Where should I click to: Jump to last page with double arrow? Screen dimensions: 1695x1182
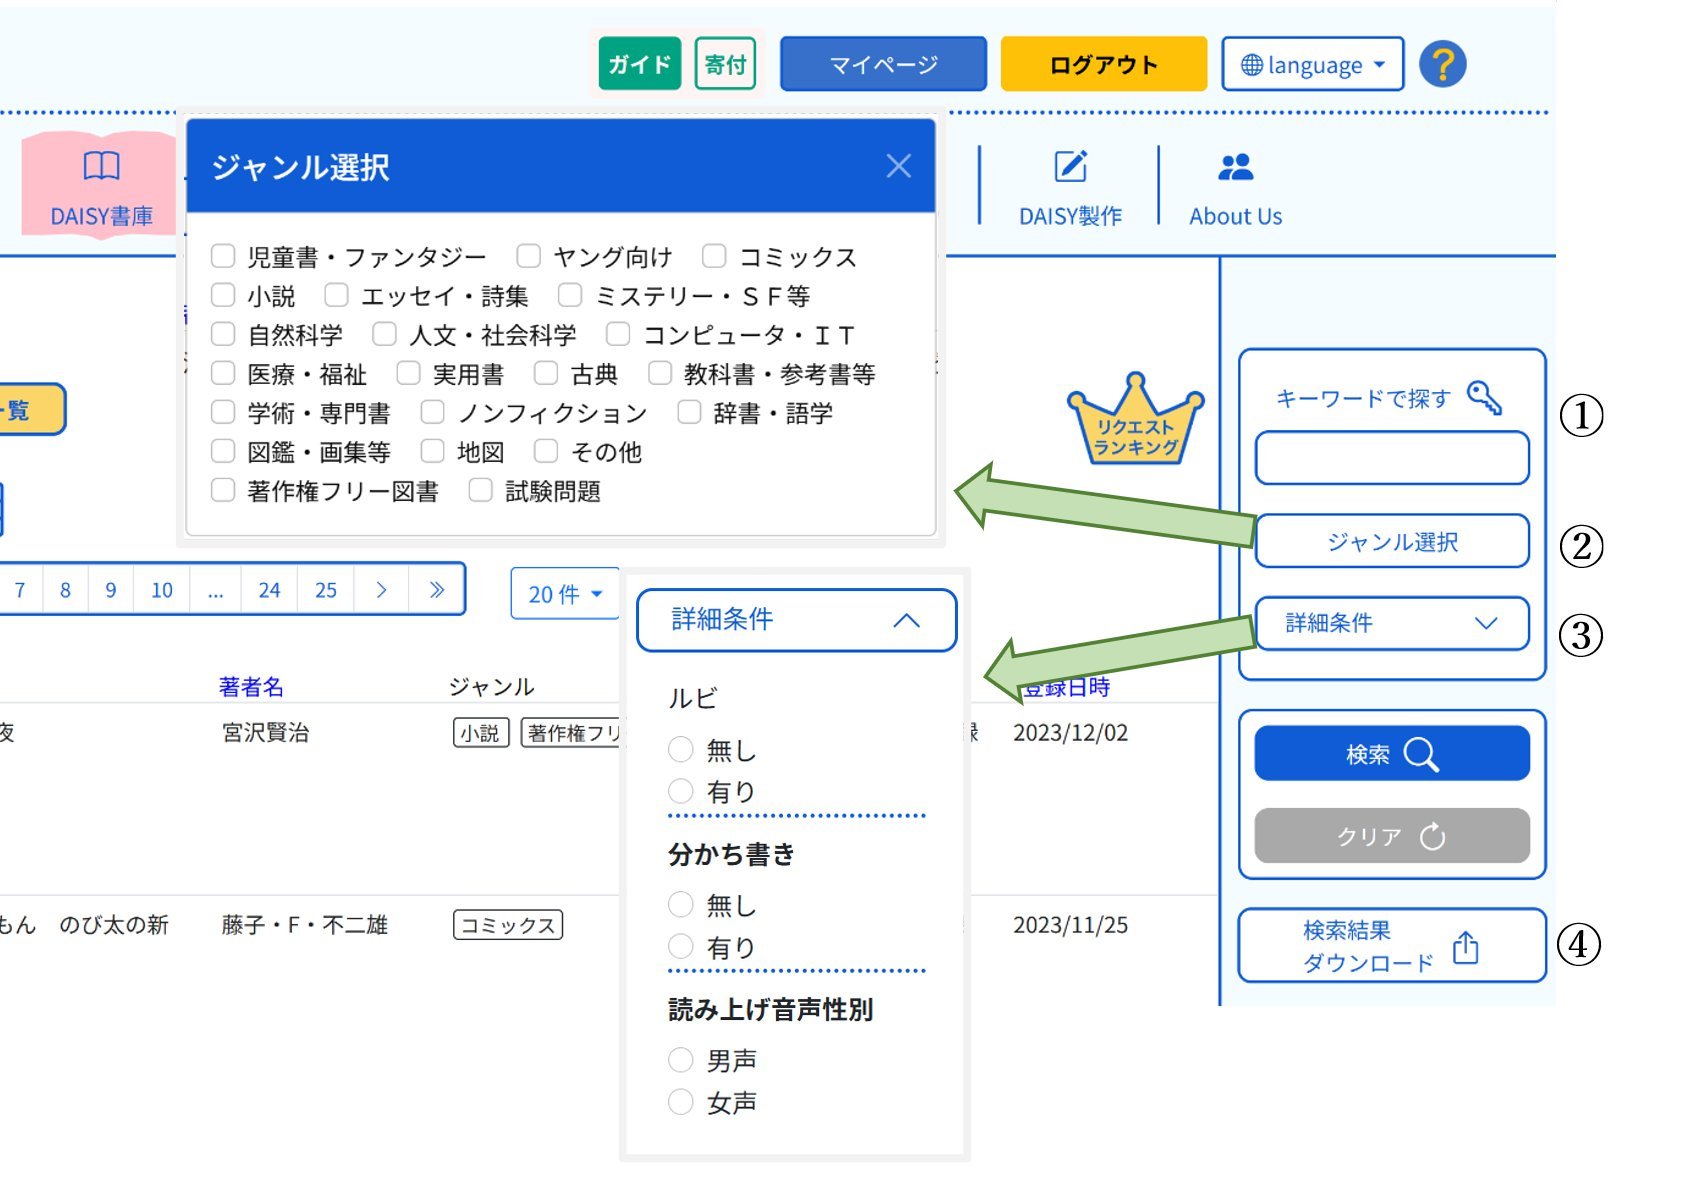click(436, 590)
